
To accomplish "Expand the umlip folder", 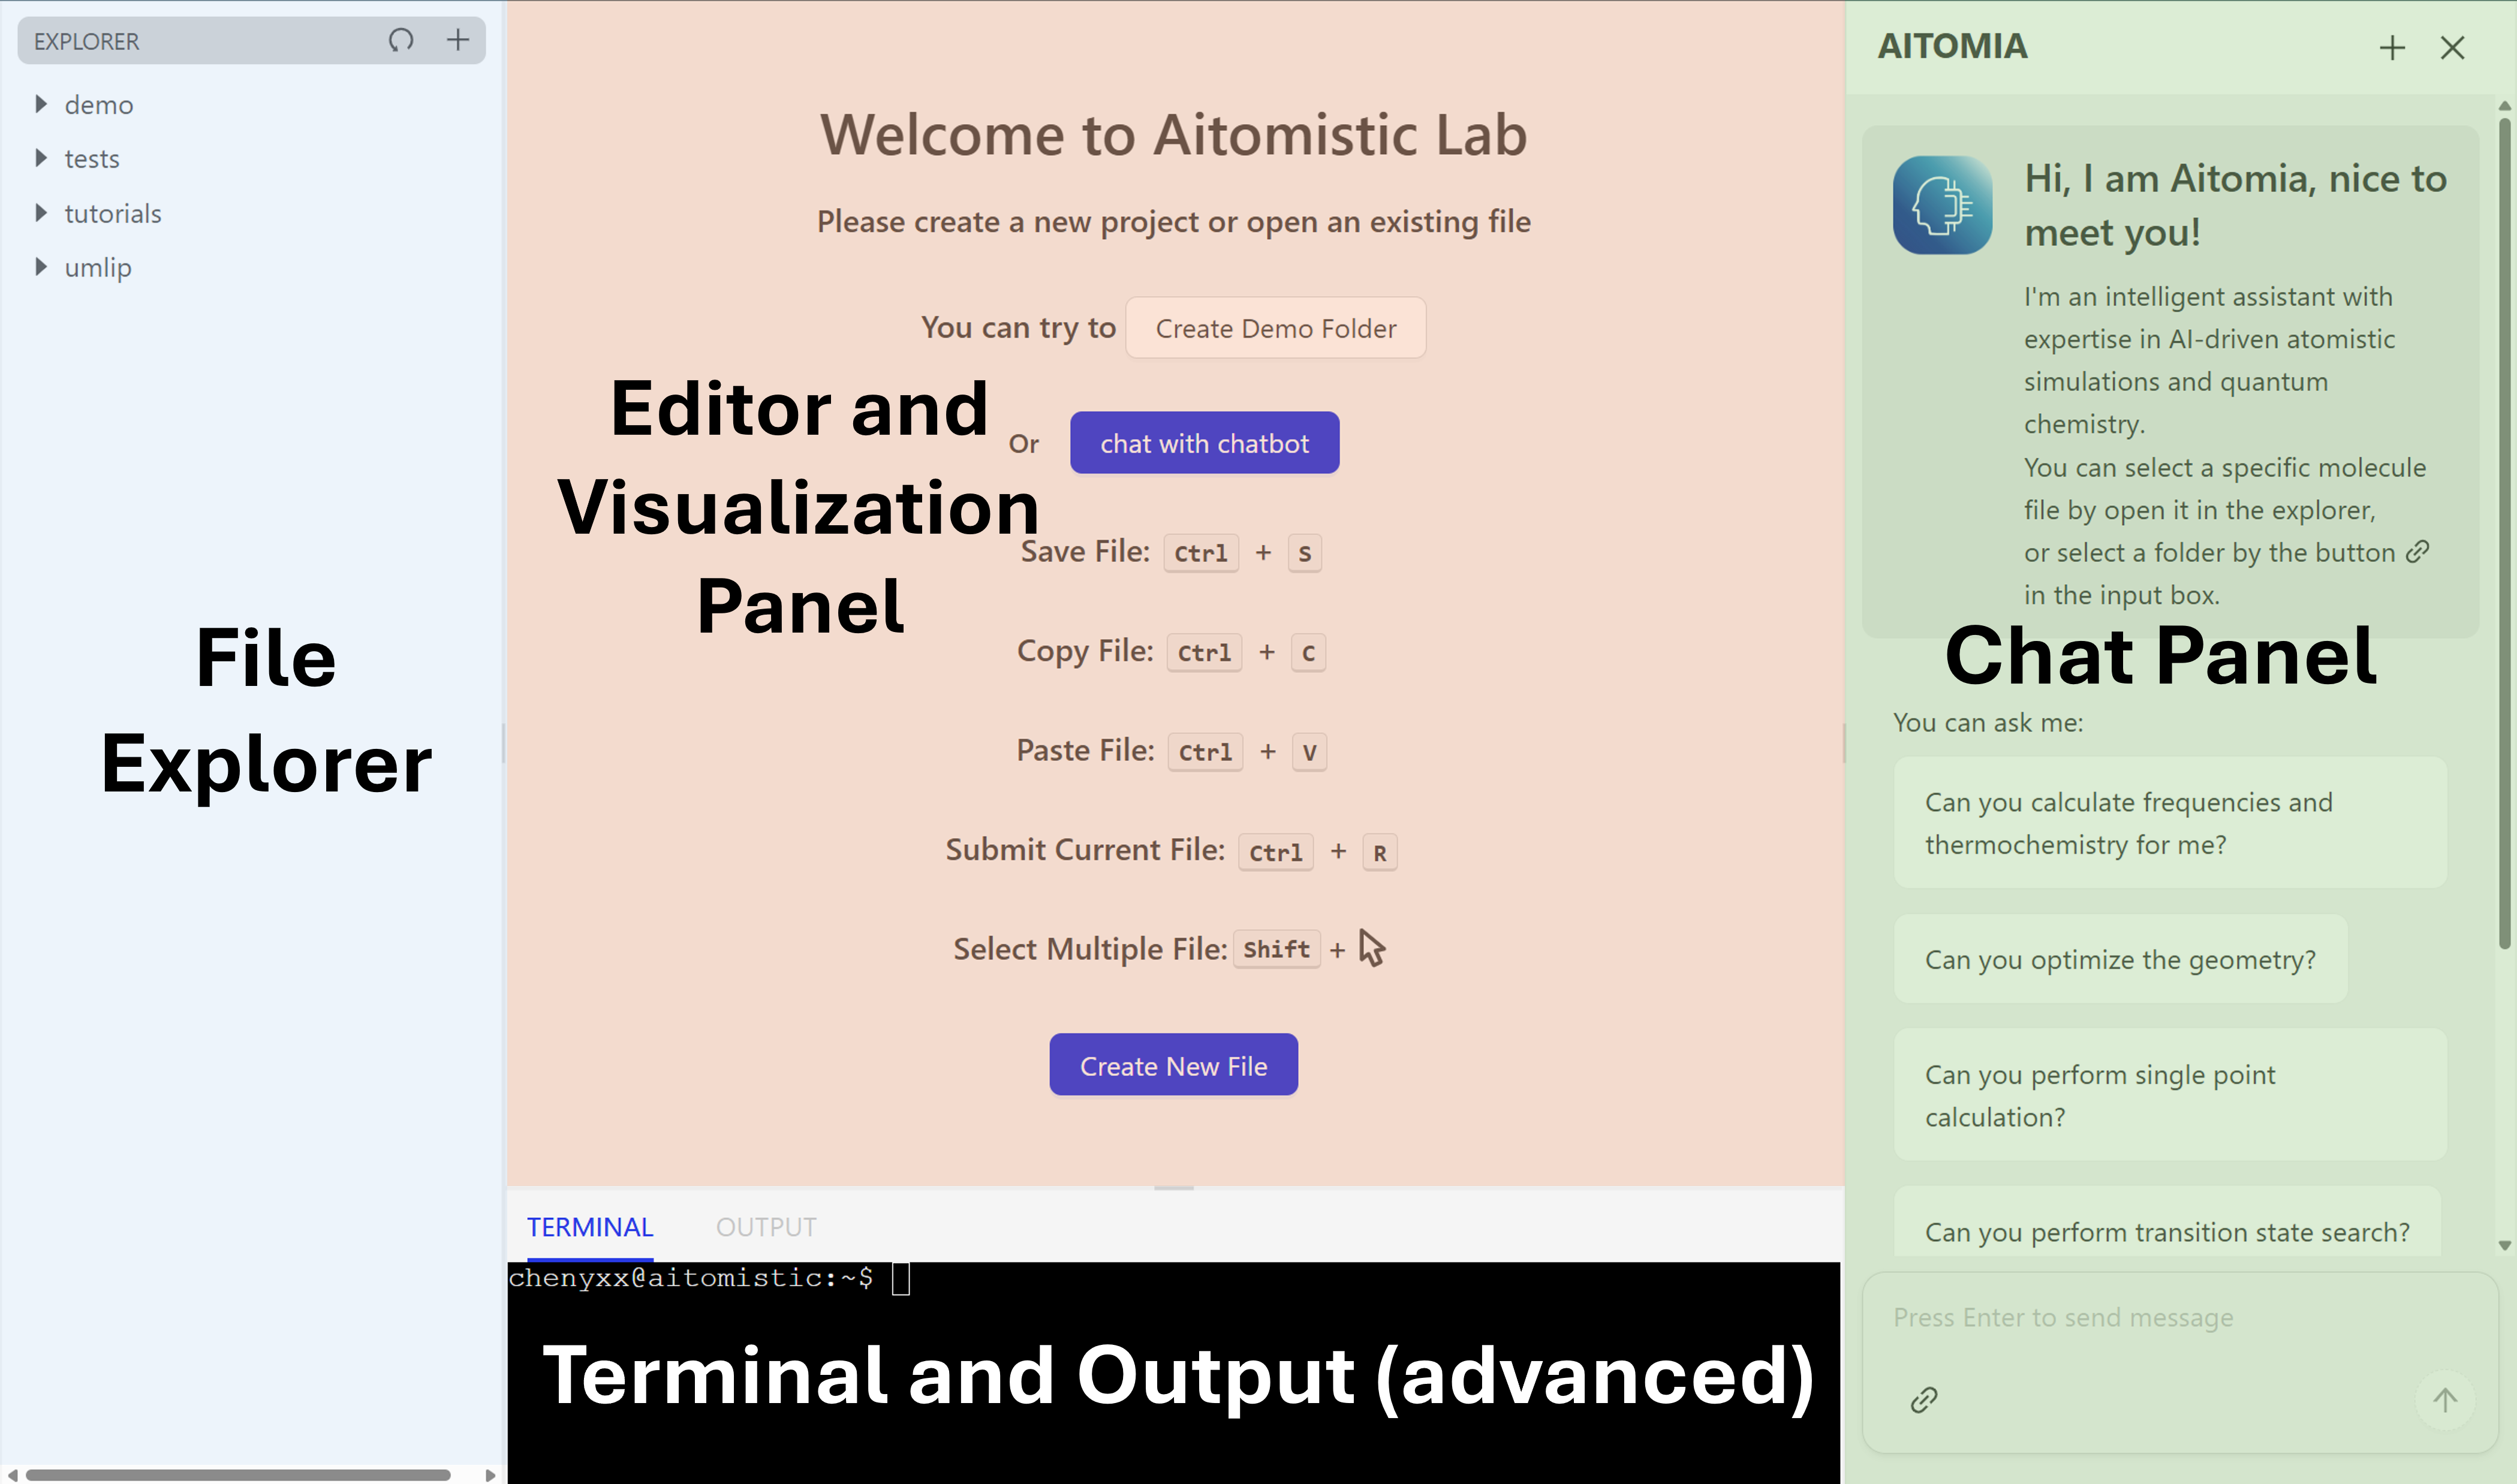I will pyautogui.click(x=42, y=267).
